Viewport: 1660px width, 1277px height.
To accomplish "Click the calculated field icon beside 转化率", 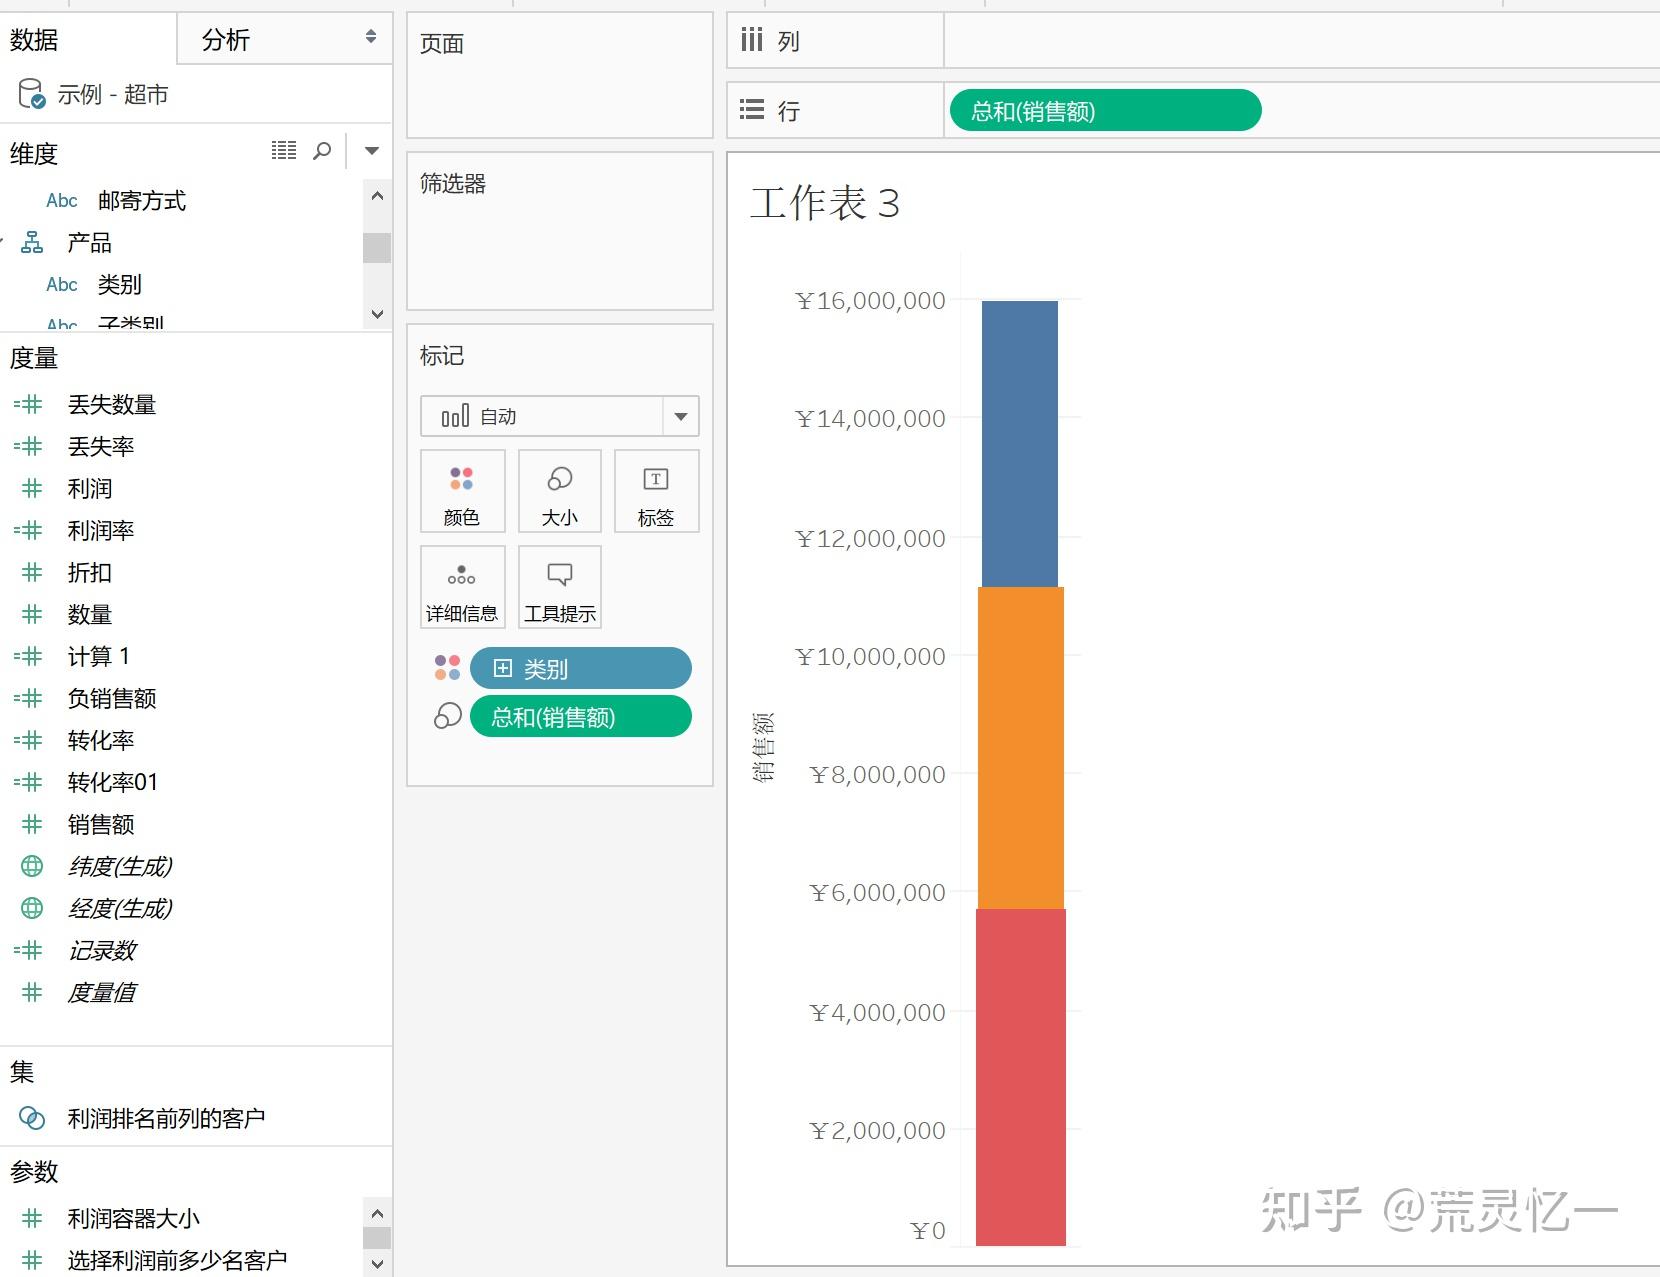I will (28, 741).
